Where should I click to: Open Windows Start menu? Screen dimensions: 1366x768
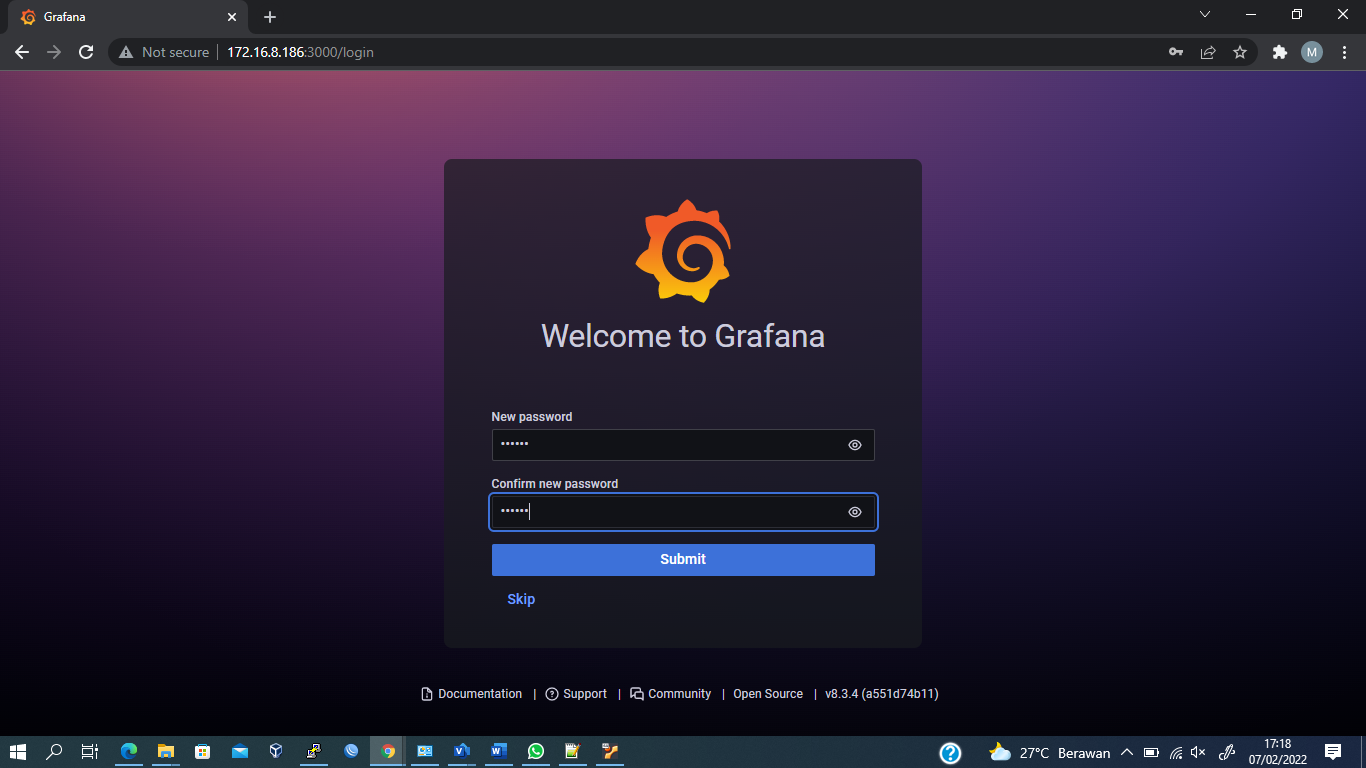click(x=18, y=752)
